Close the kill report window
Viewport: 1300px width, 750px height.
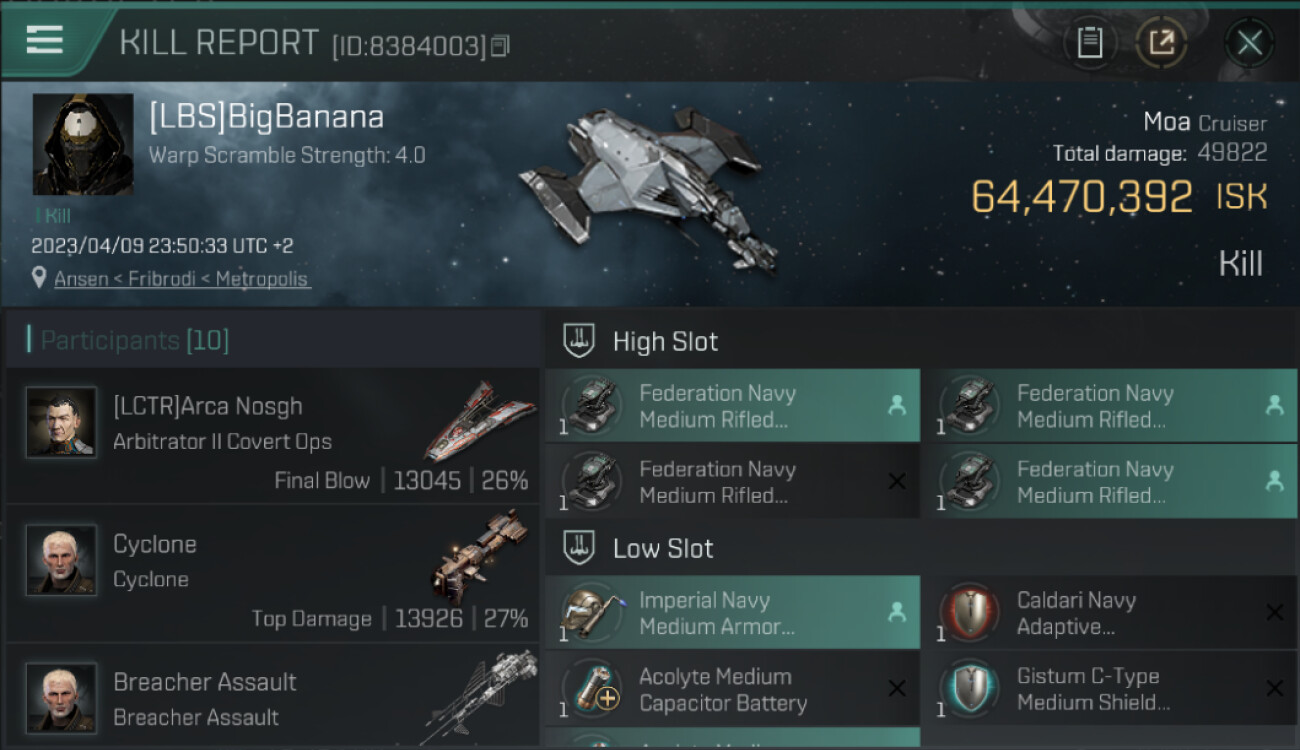click(1249, 43)
